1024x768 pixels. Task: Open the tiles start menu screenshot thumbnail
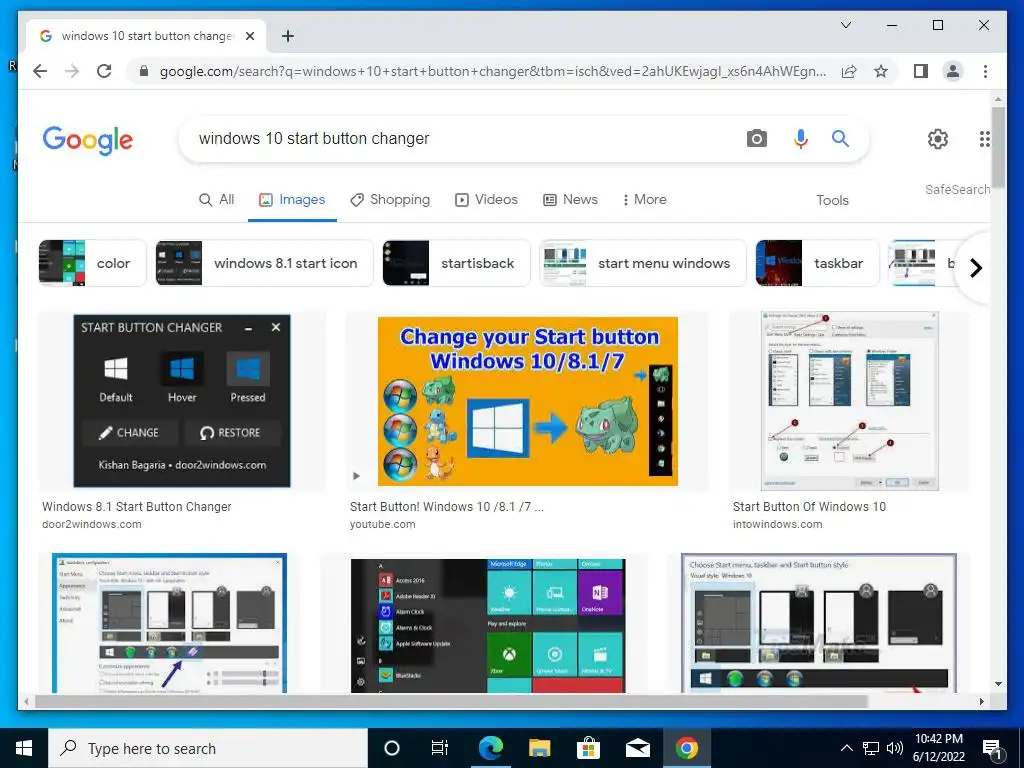point(488,625)
